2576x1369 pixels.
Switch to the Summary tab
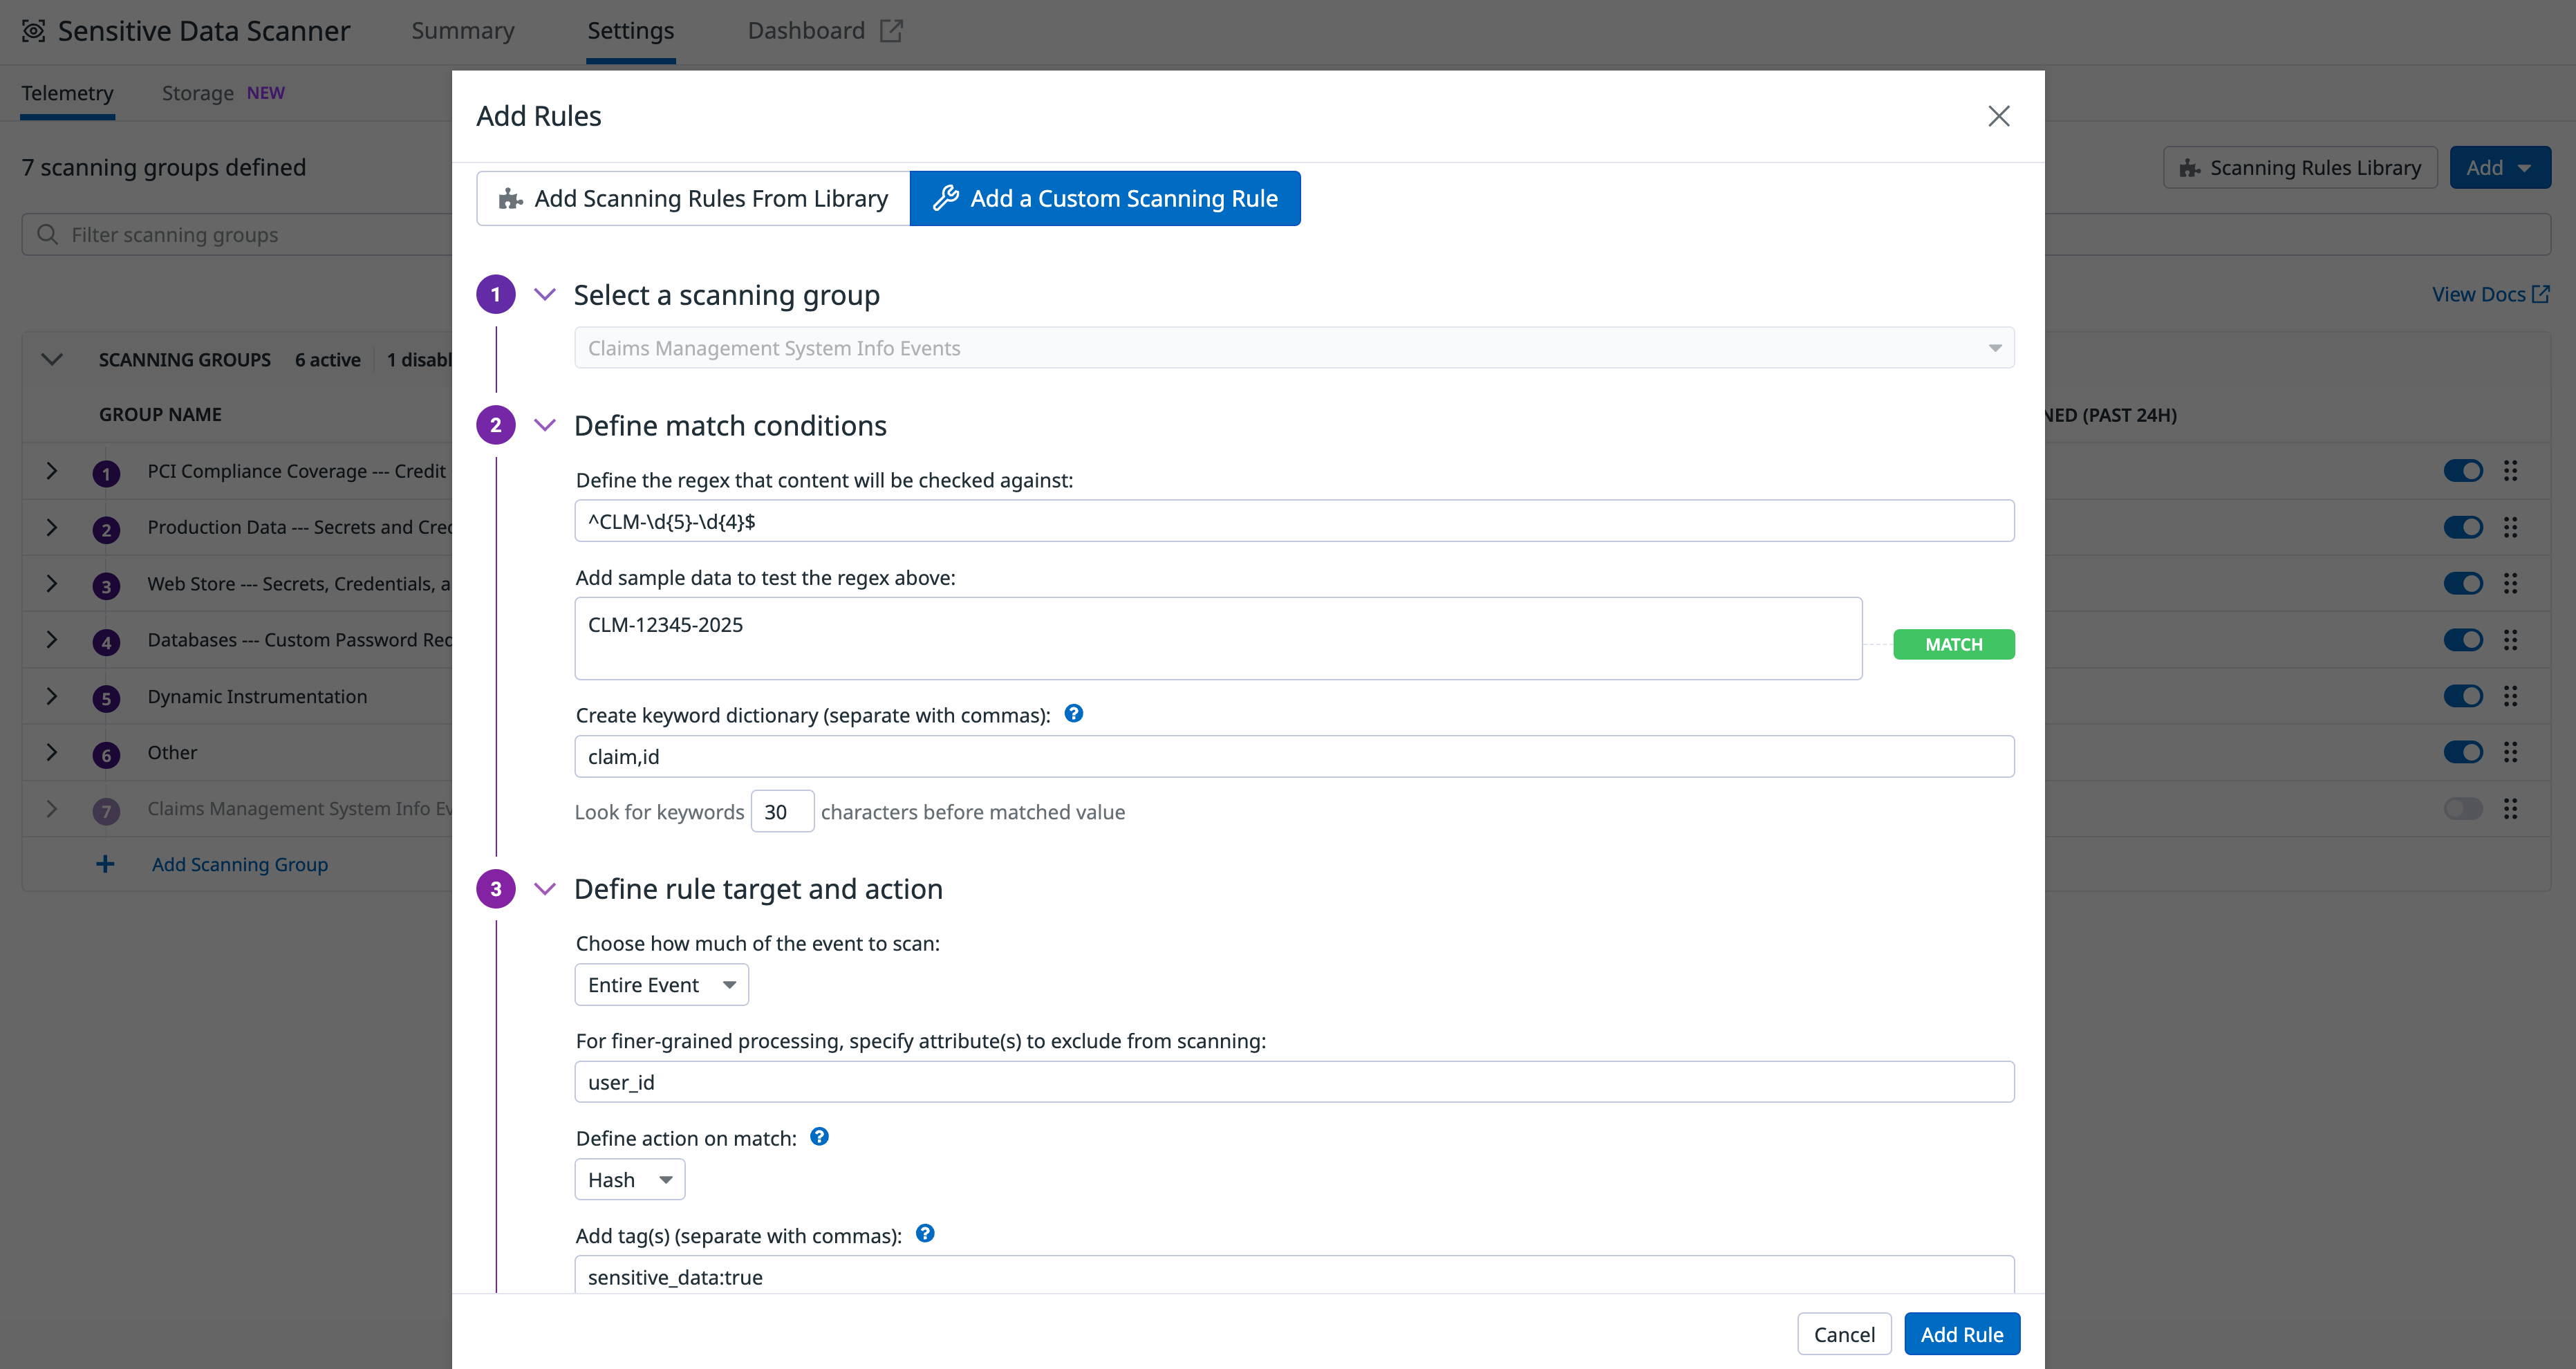[x=462, y=30]
